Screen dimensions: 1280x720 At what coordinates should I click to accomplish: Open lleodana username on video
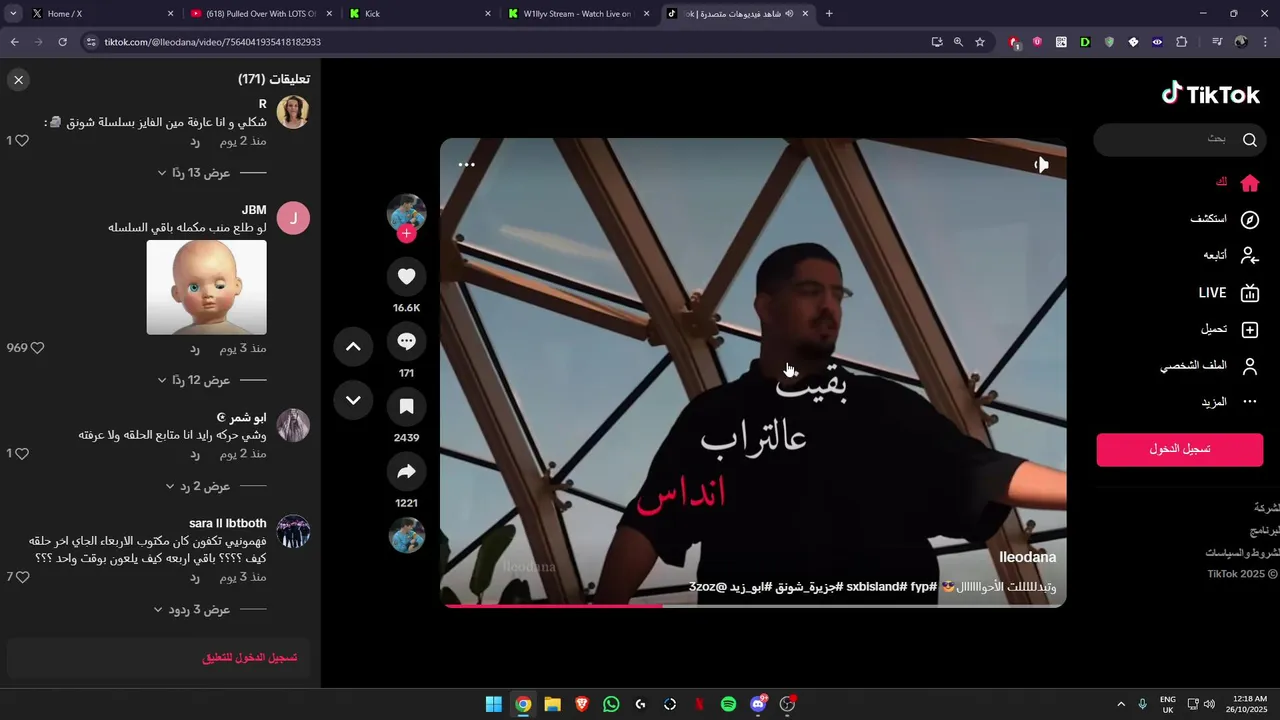1027,557
